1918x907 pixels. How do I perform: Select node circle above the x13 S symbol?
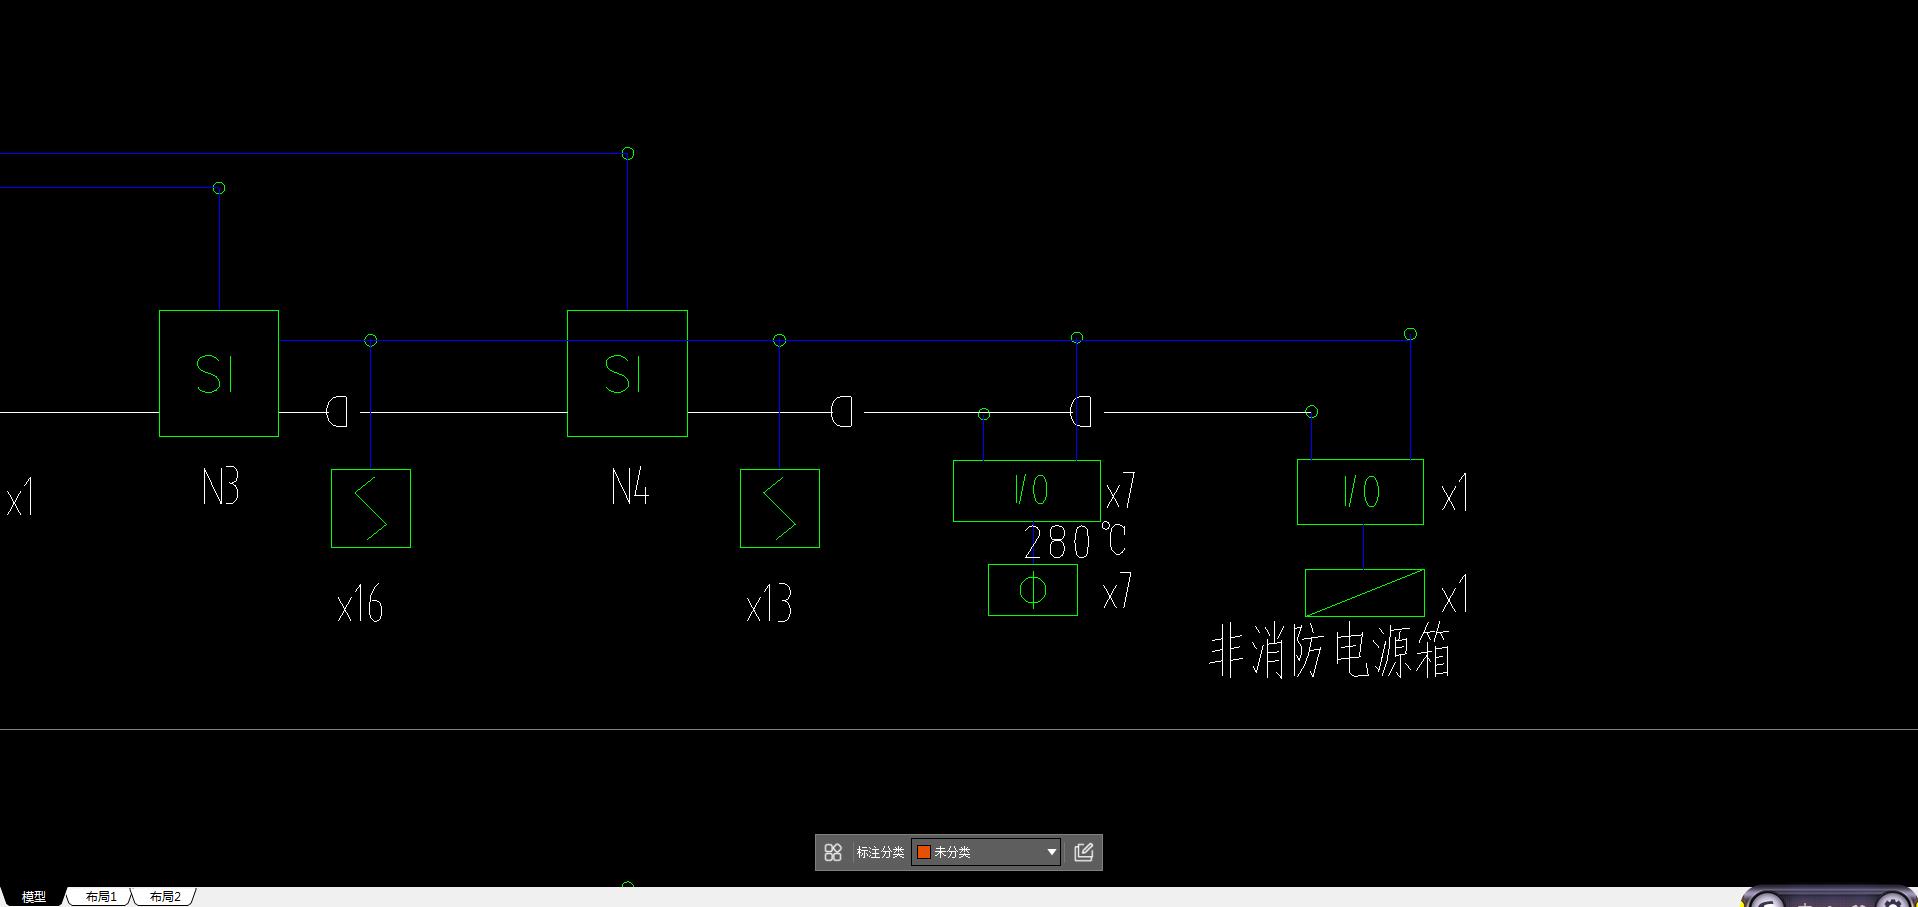pyautogui.click(x=780, y=340)
